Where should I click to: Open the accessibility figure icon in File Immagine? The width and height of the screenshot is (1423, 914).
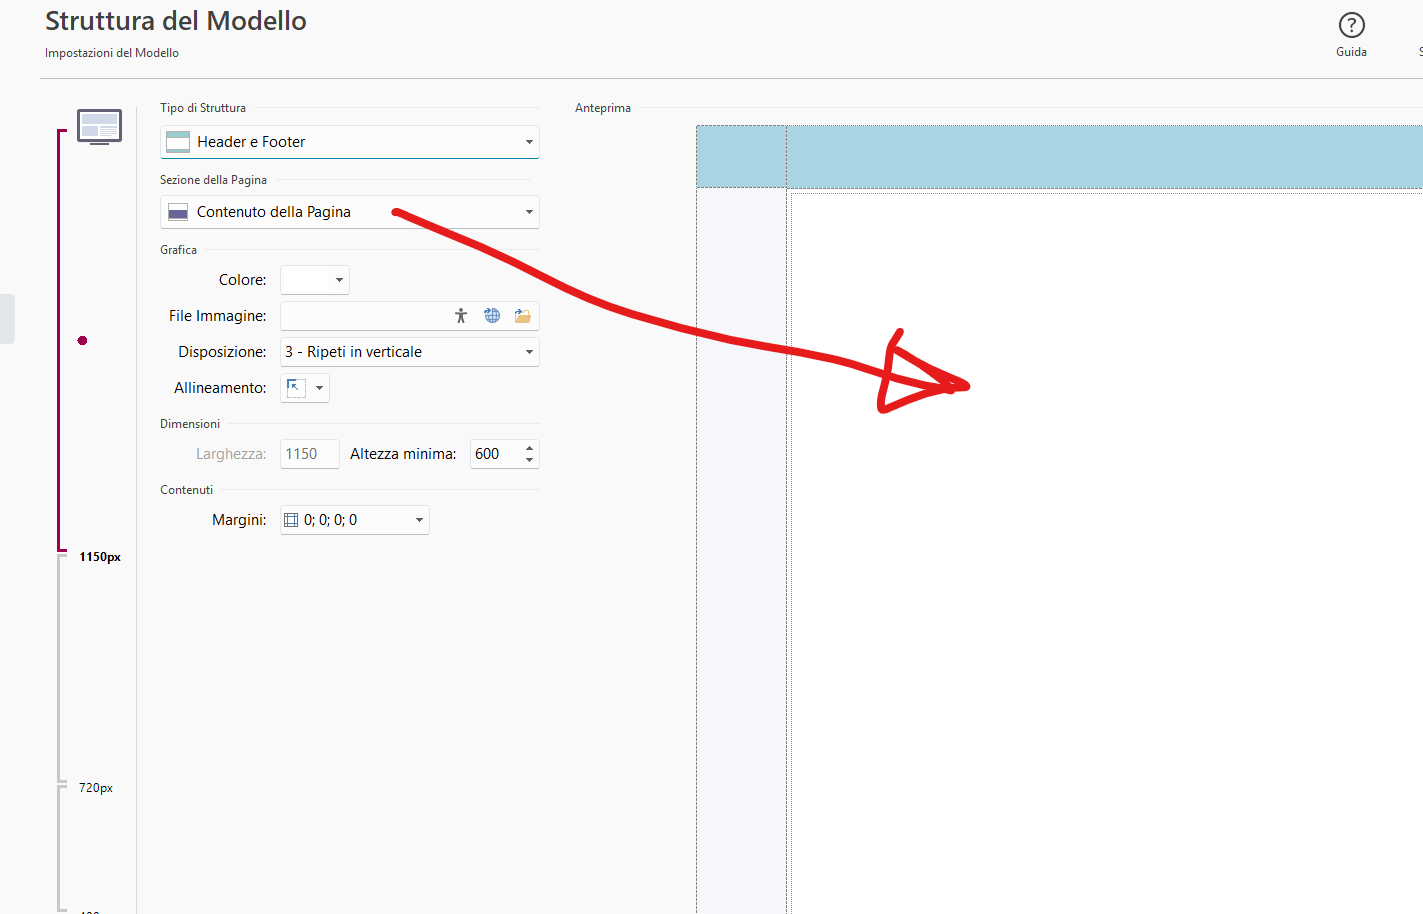pyautogui.click(x=461, y=316)
